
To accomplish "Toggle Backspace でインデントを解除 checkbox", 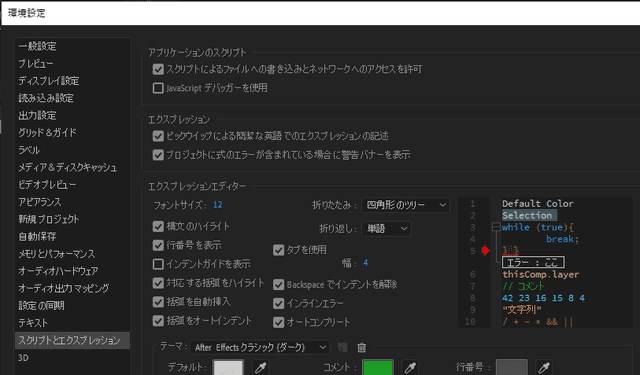I will pos(278,284).
